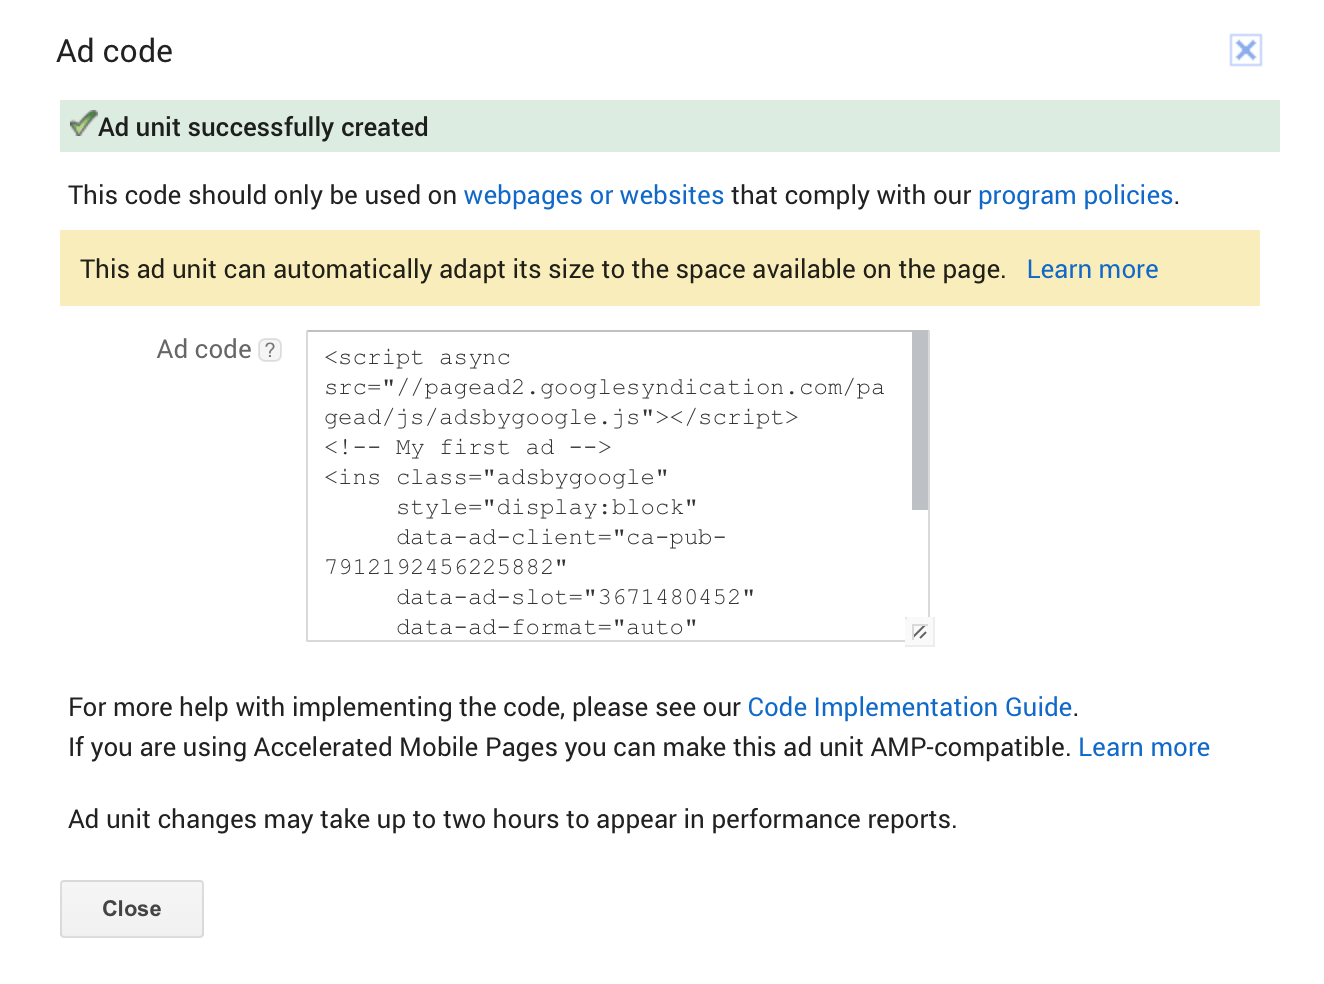Click the '<ins class="adsbygoogle"' code line
This screenshot has width=1324, height=984.
pyautogui.click(x=496, y=477)
